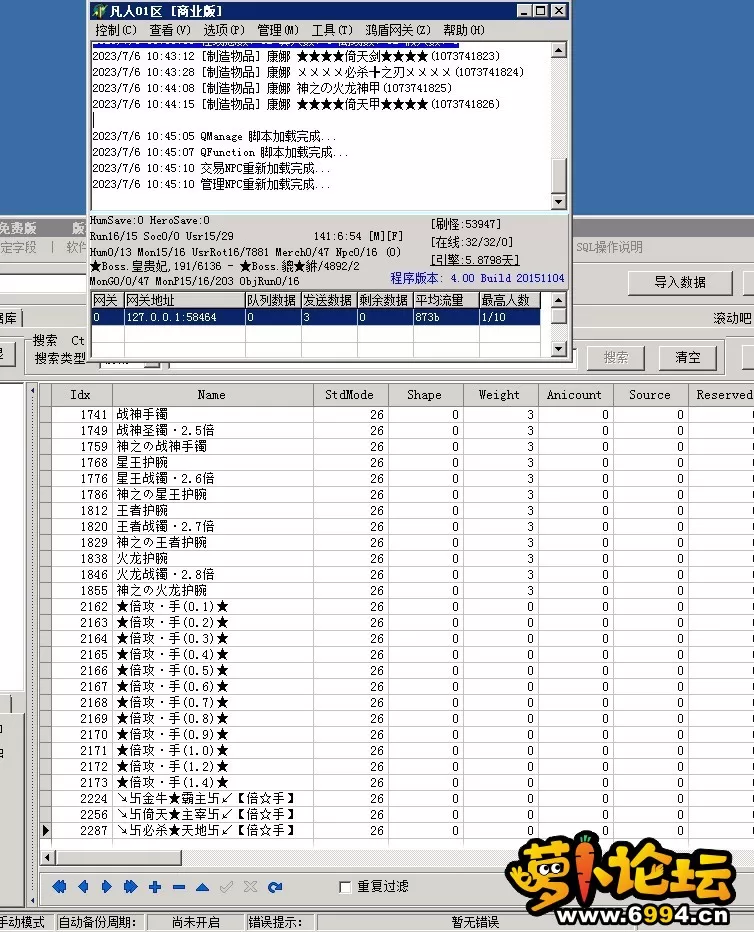Click the 导入数据 button
Viewport: 754px width, 932px height.
[x=680, y=282]
